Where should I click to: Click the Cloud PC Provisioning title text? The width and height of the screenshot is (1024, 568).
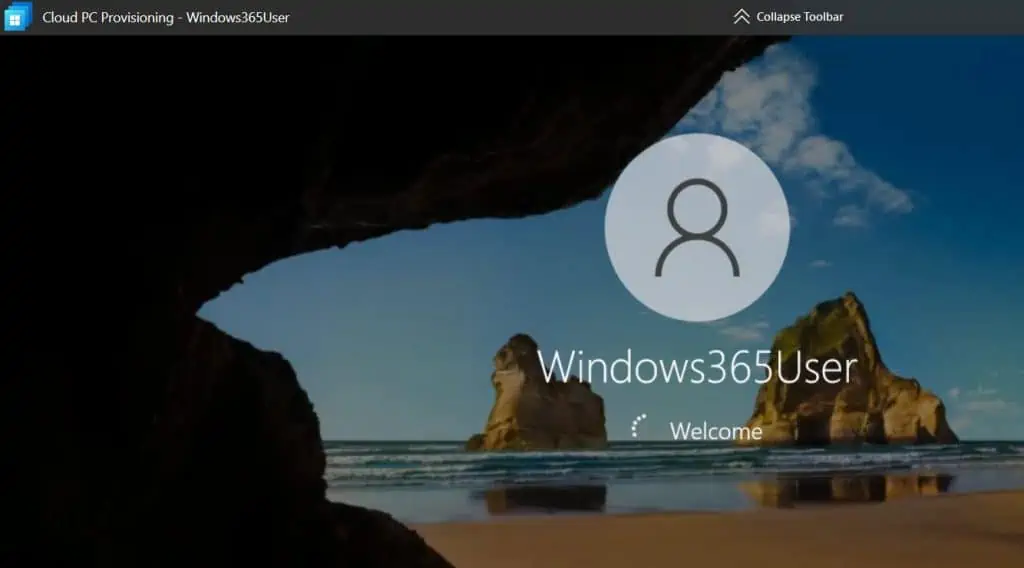166,18
